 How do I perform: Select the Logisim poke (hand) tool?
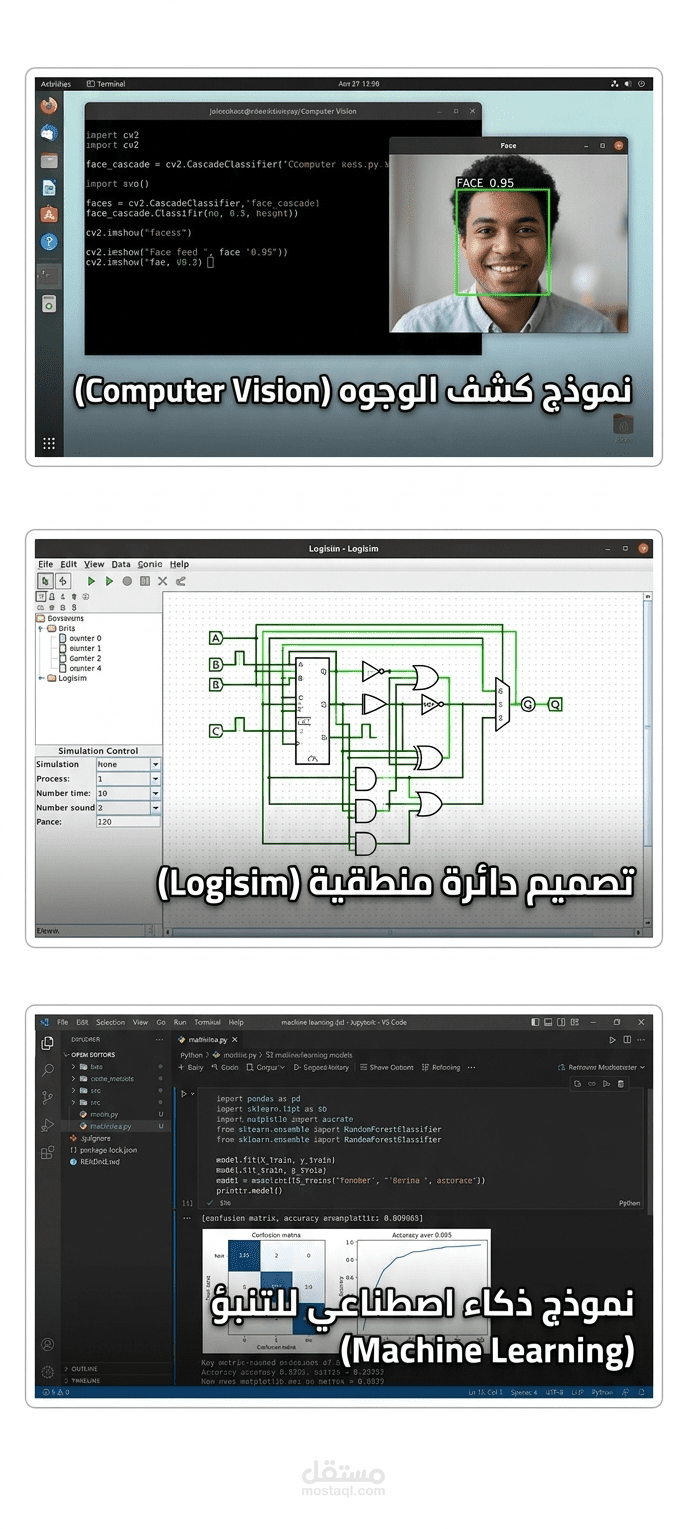point(46,580)
